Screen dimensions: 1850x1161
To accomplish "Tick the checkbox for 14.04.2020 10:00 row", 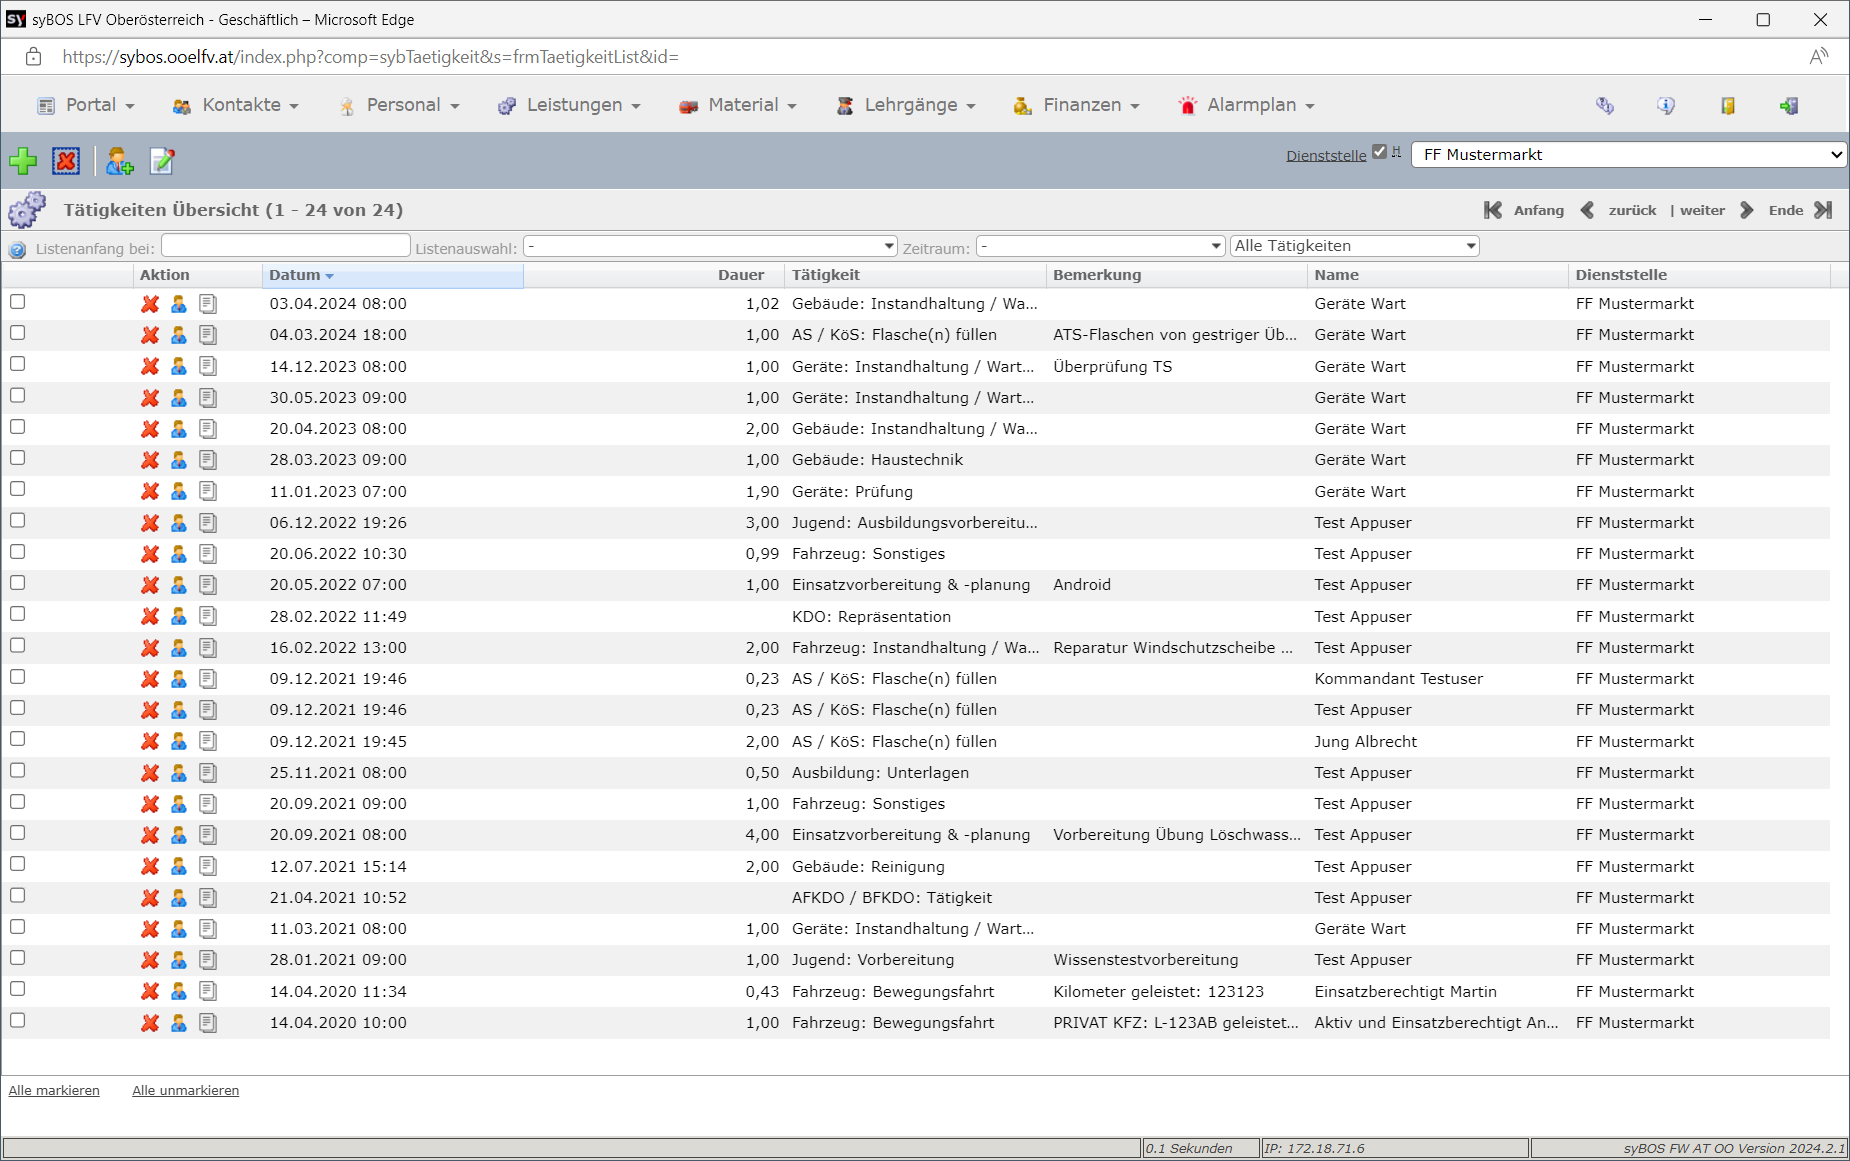I will (17, 1021).
